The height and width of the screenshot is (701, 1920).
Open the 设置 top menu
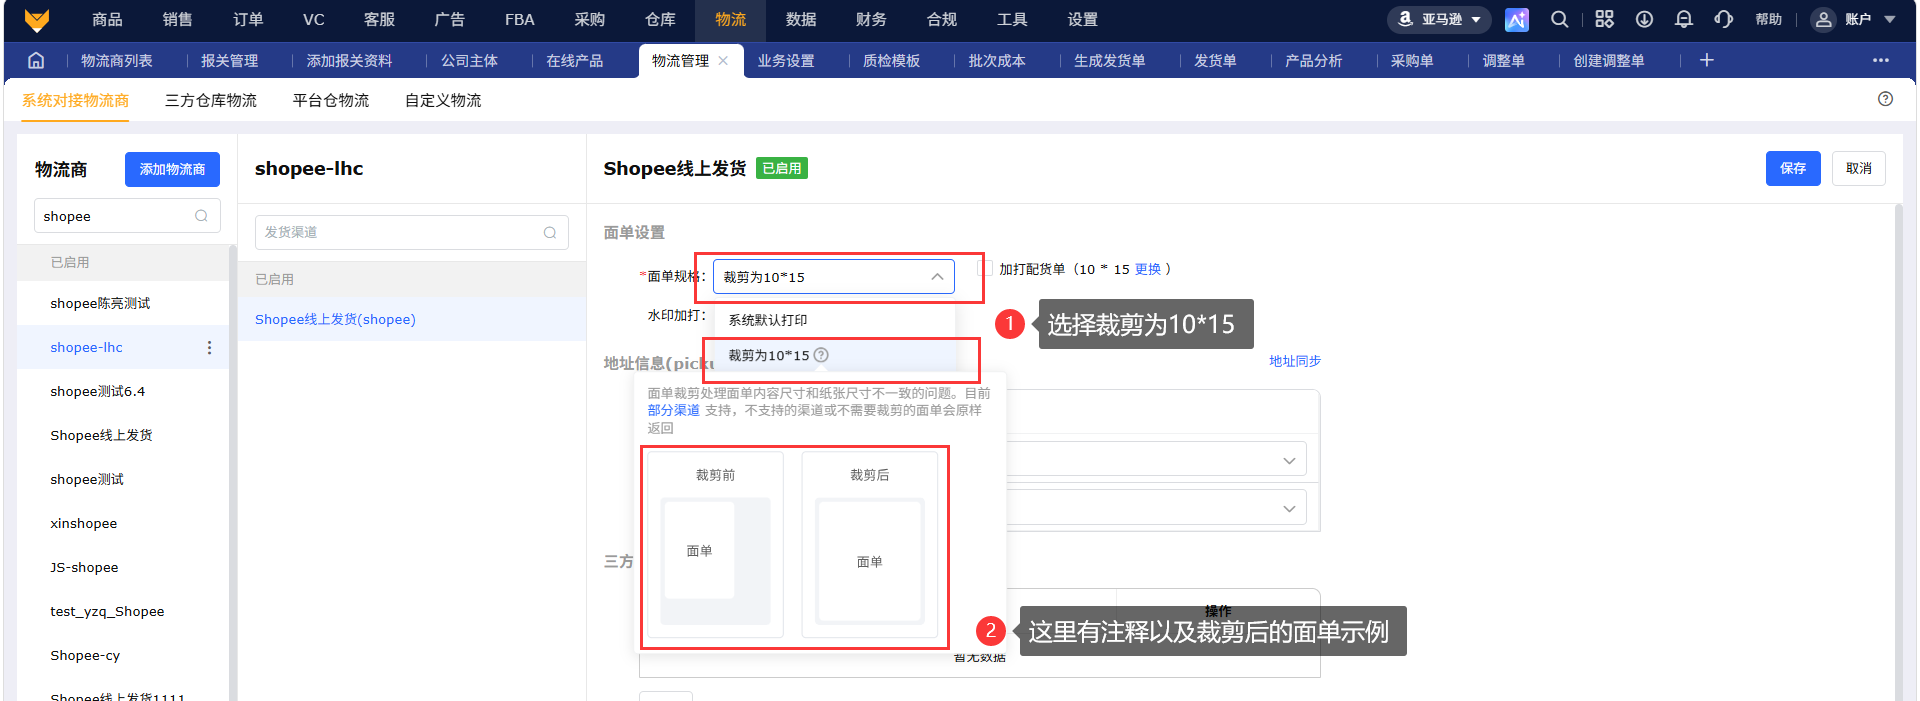[x=1082, y=20]
